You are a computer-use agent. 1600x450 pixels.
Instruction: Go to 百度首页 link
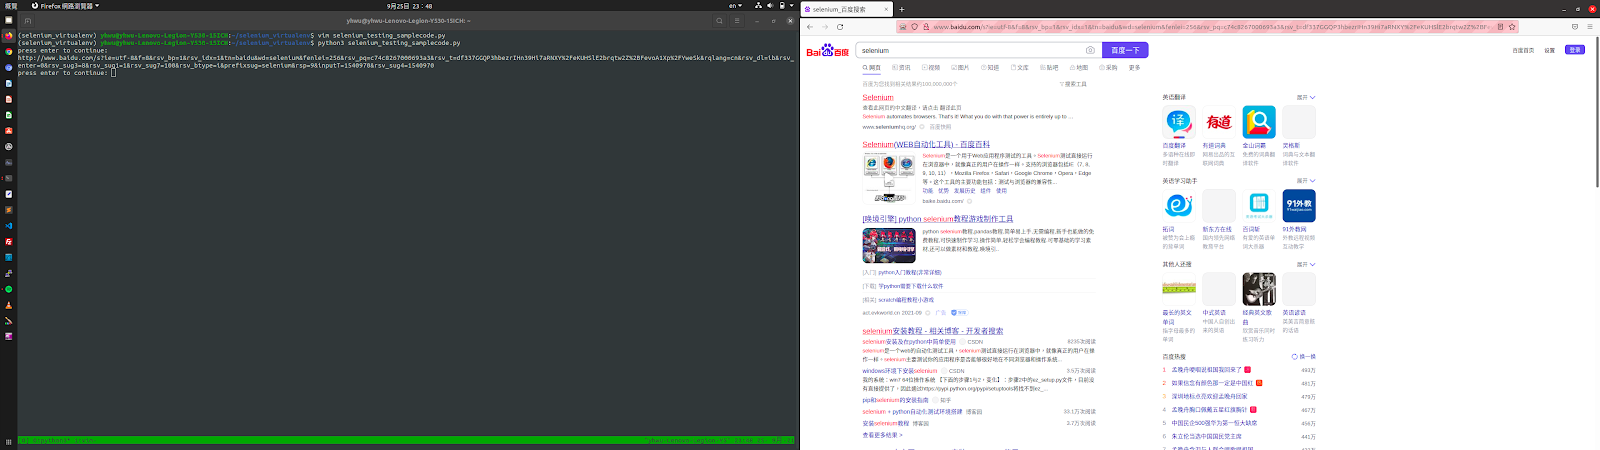click(x=1523, y=50)
